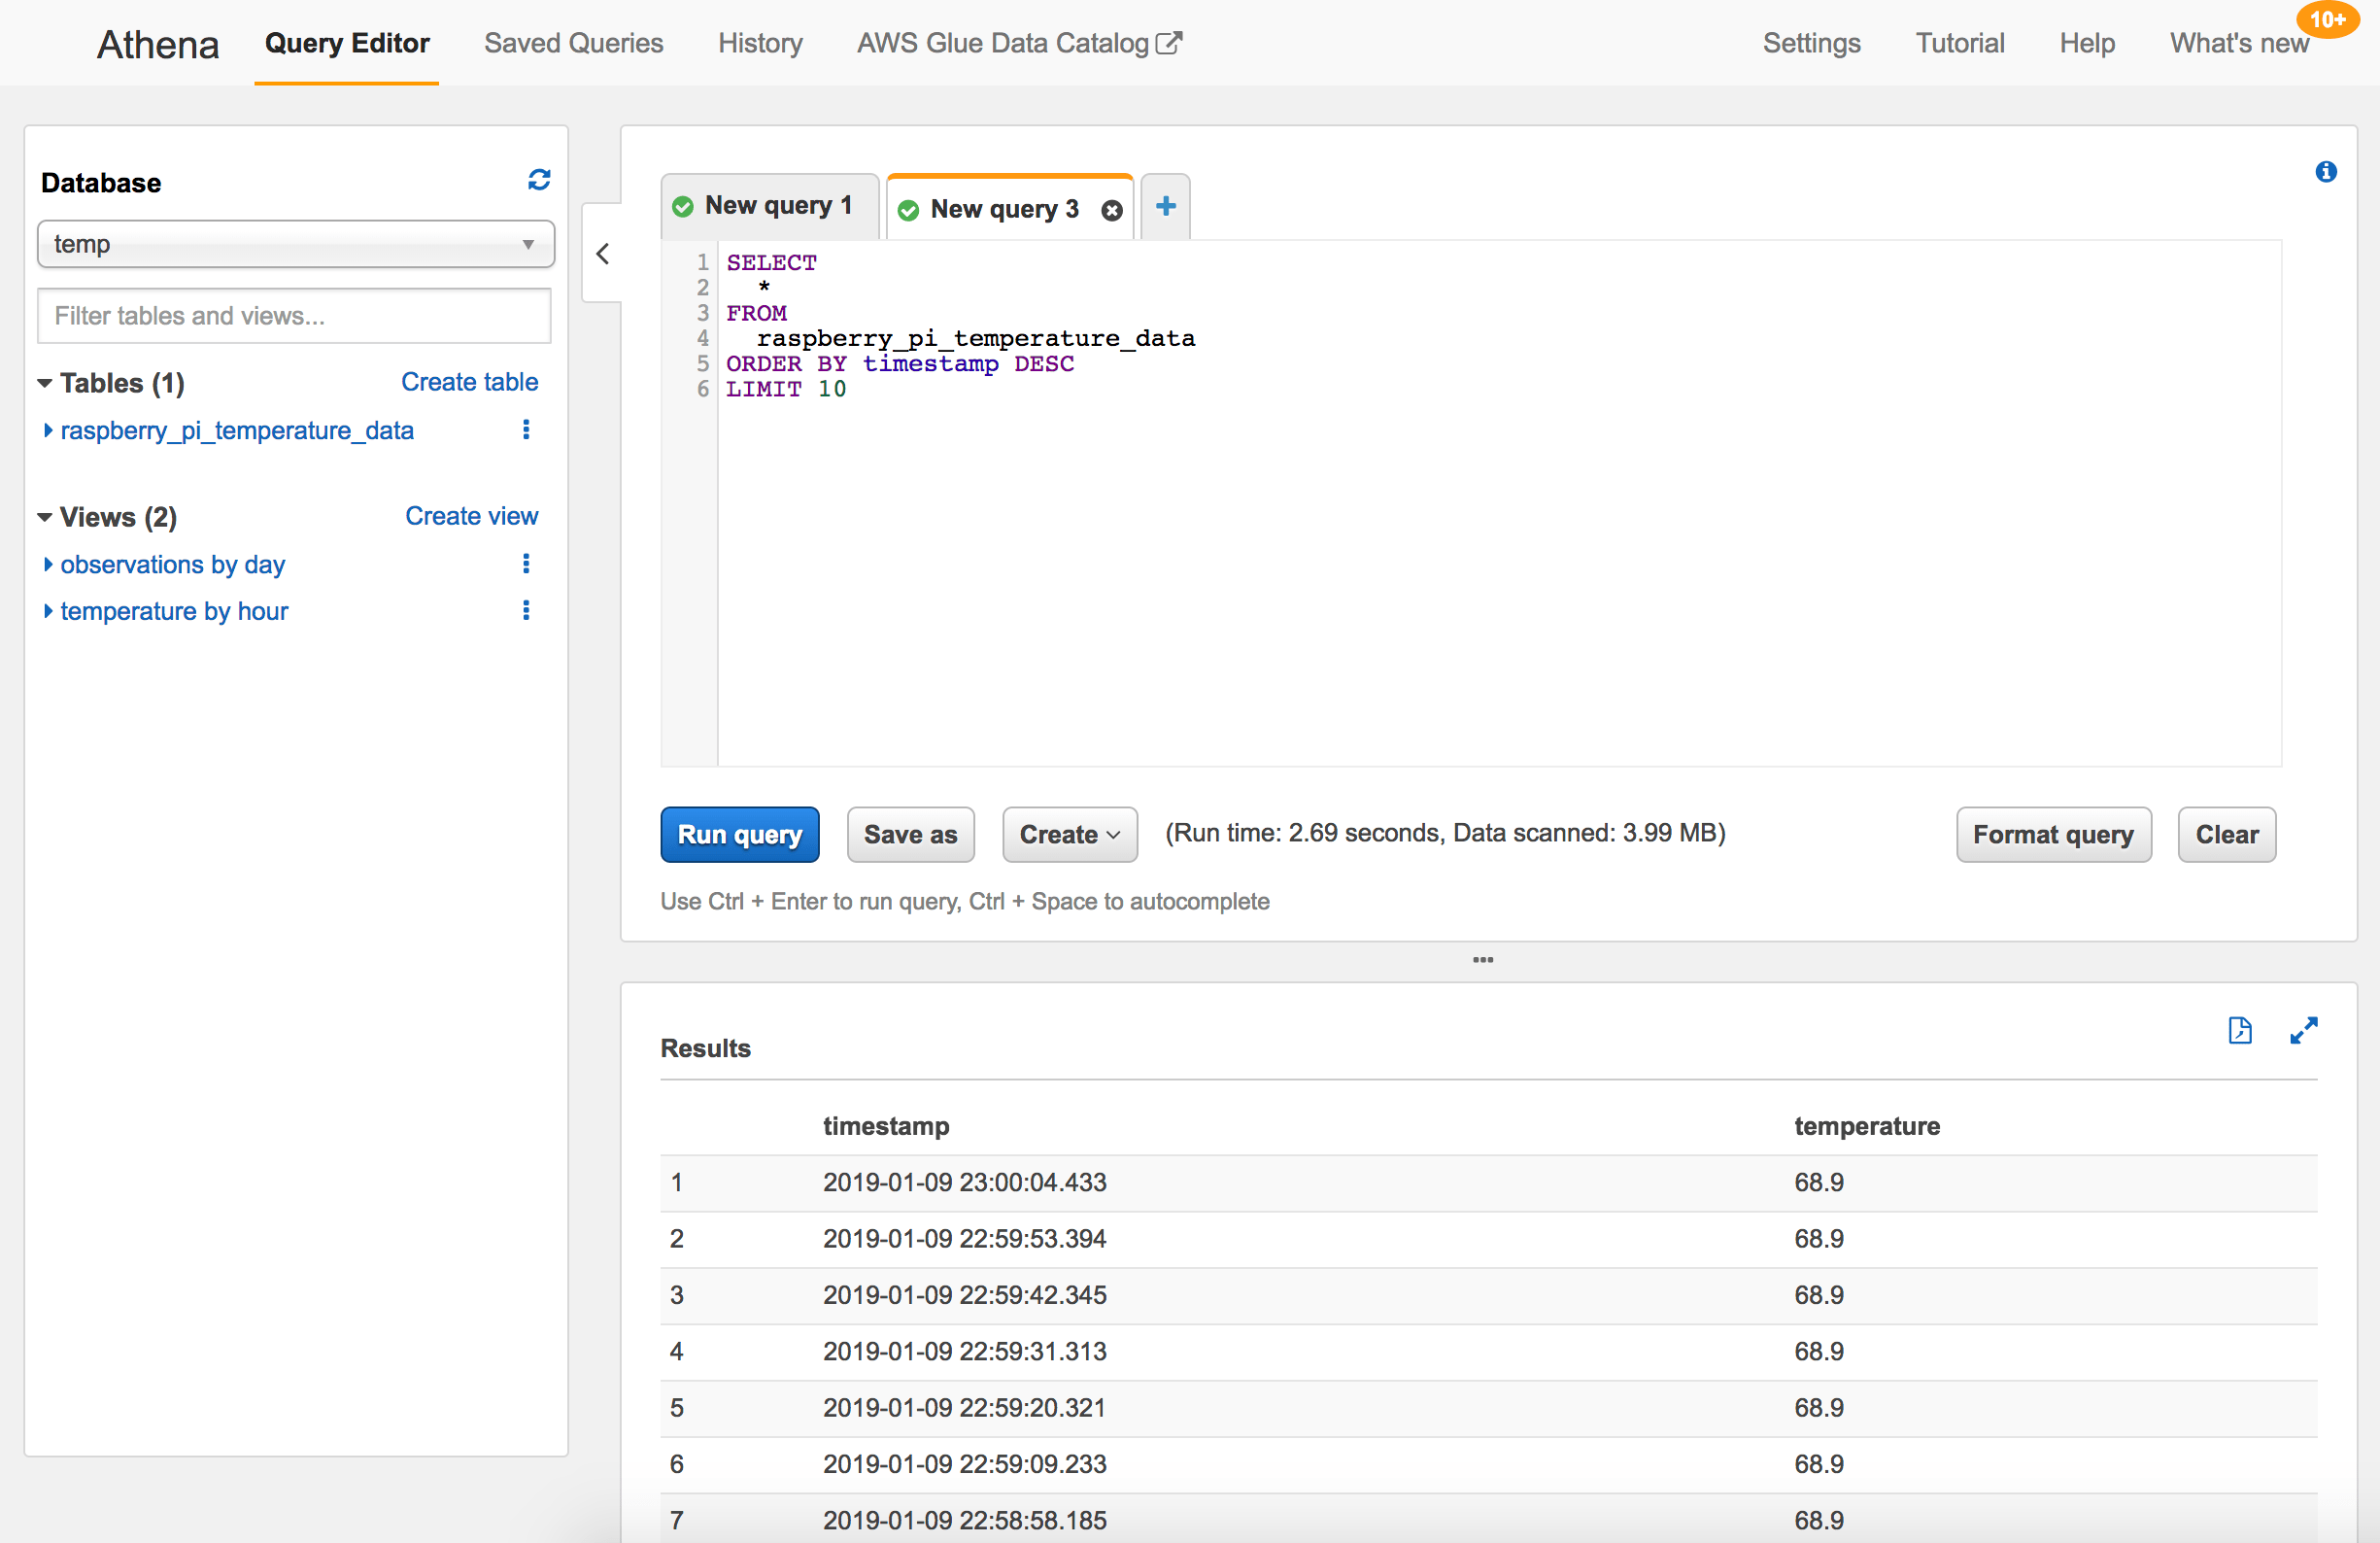Open options menu for raspberry_pi_temperature_data table

coord(526,430)
